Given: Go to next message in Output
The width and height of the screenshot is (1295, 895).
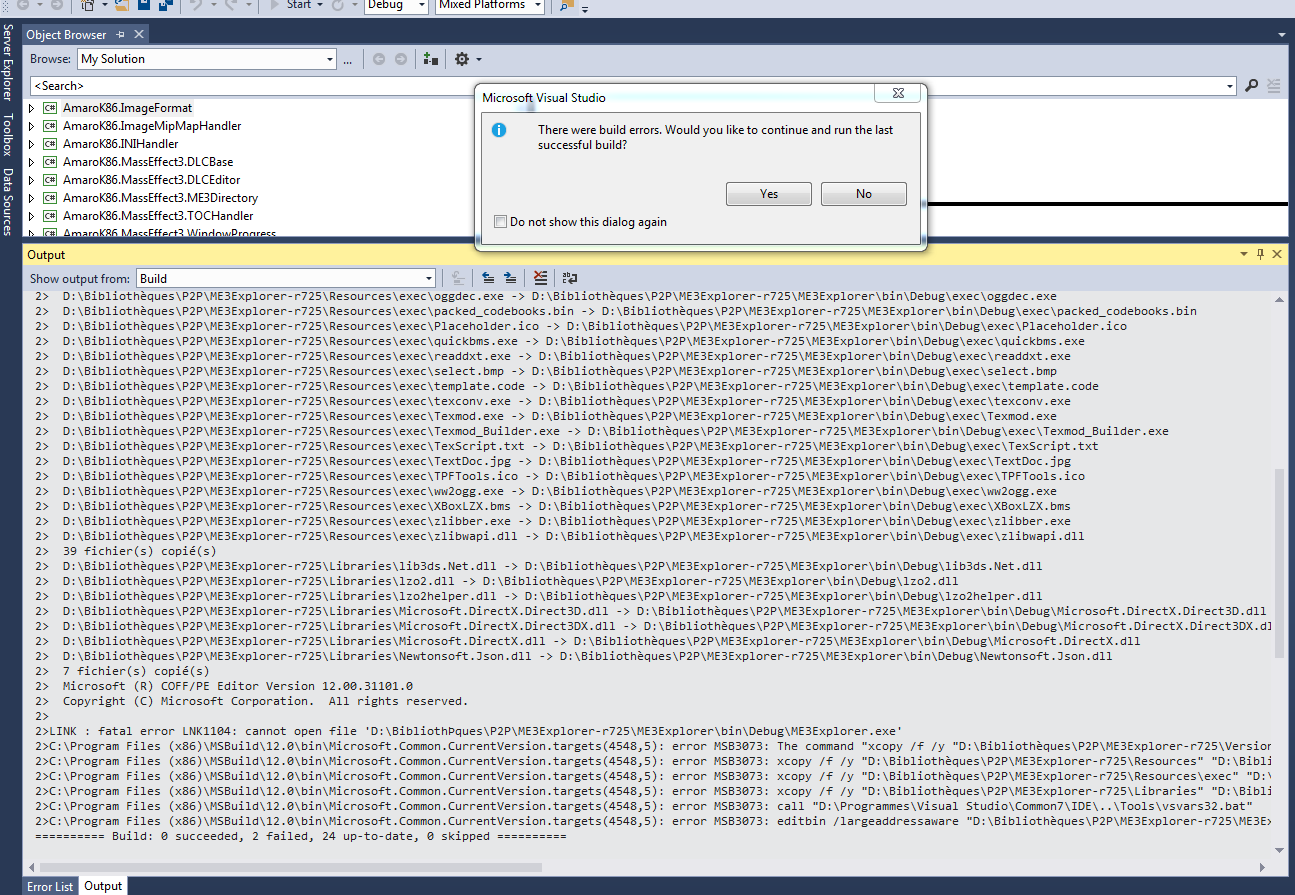Looking at the screenshot, I should tap(510, 279).
